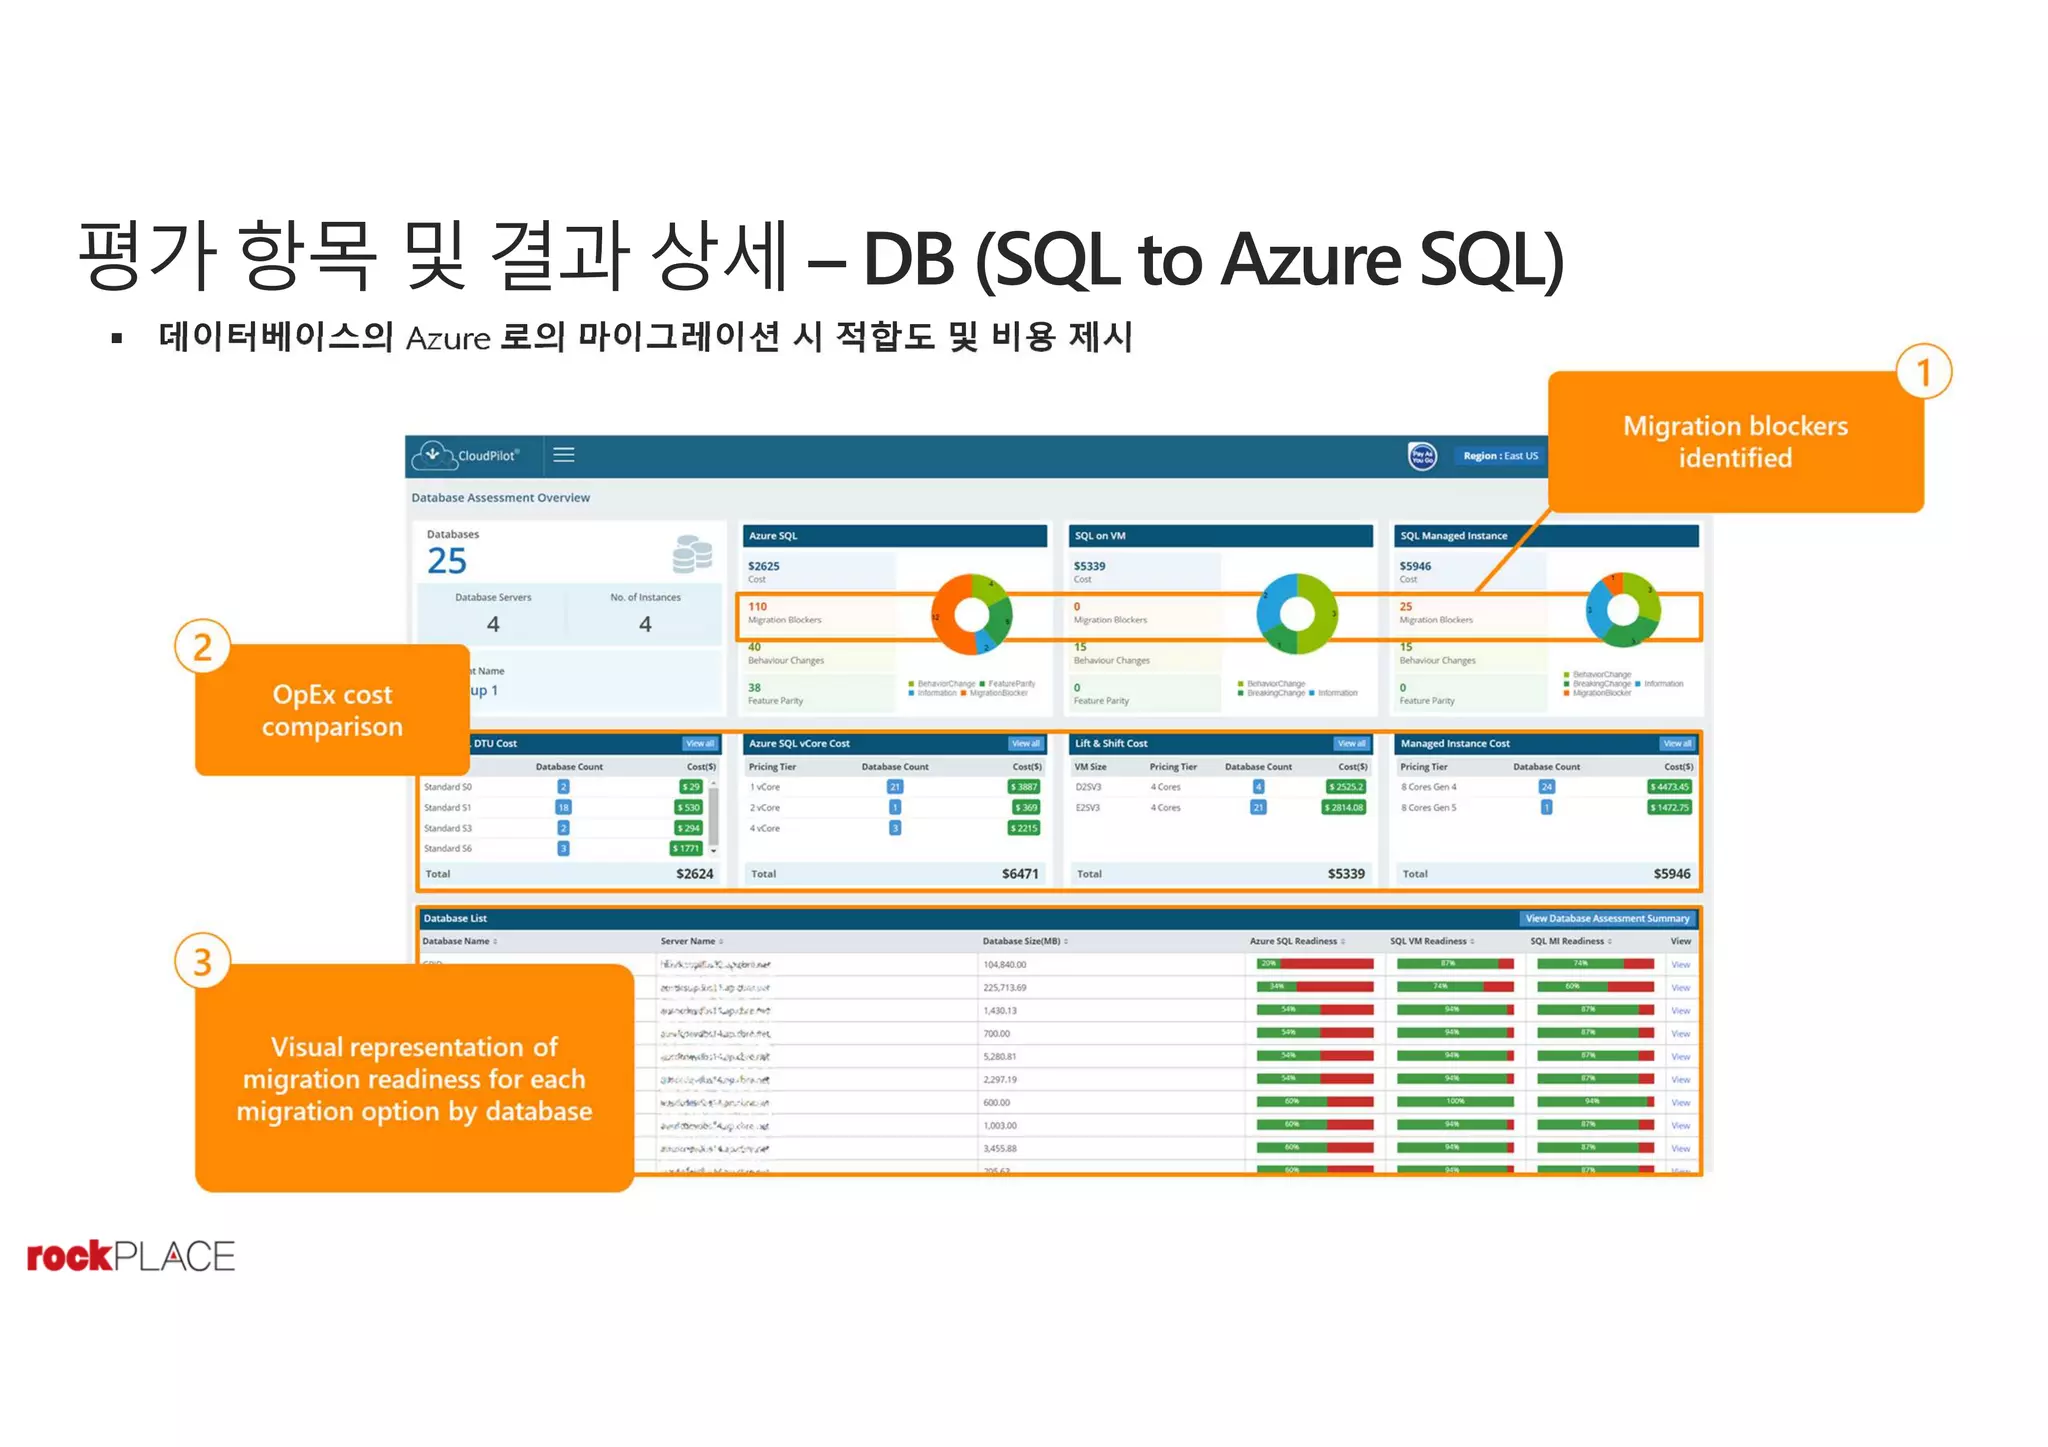This screenshot has height=1447, width=2048.
Task: Click the 38 Feature Parity value
Action: tap(754, 688)
